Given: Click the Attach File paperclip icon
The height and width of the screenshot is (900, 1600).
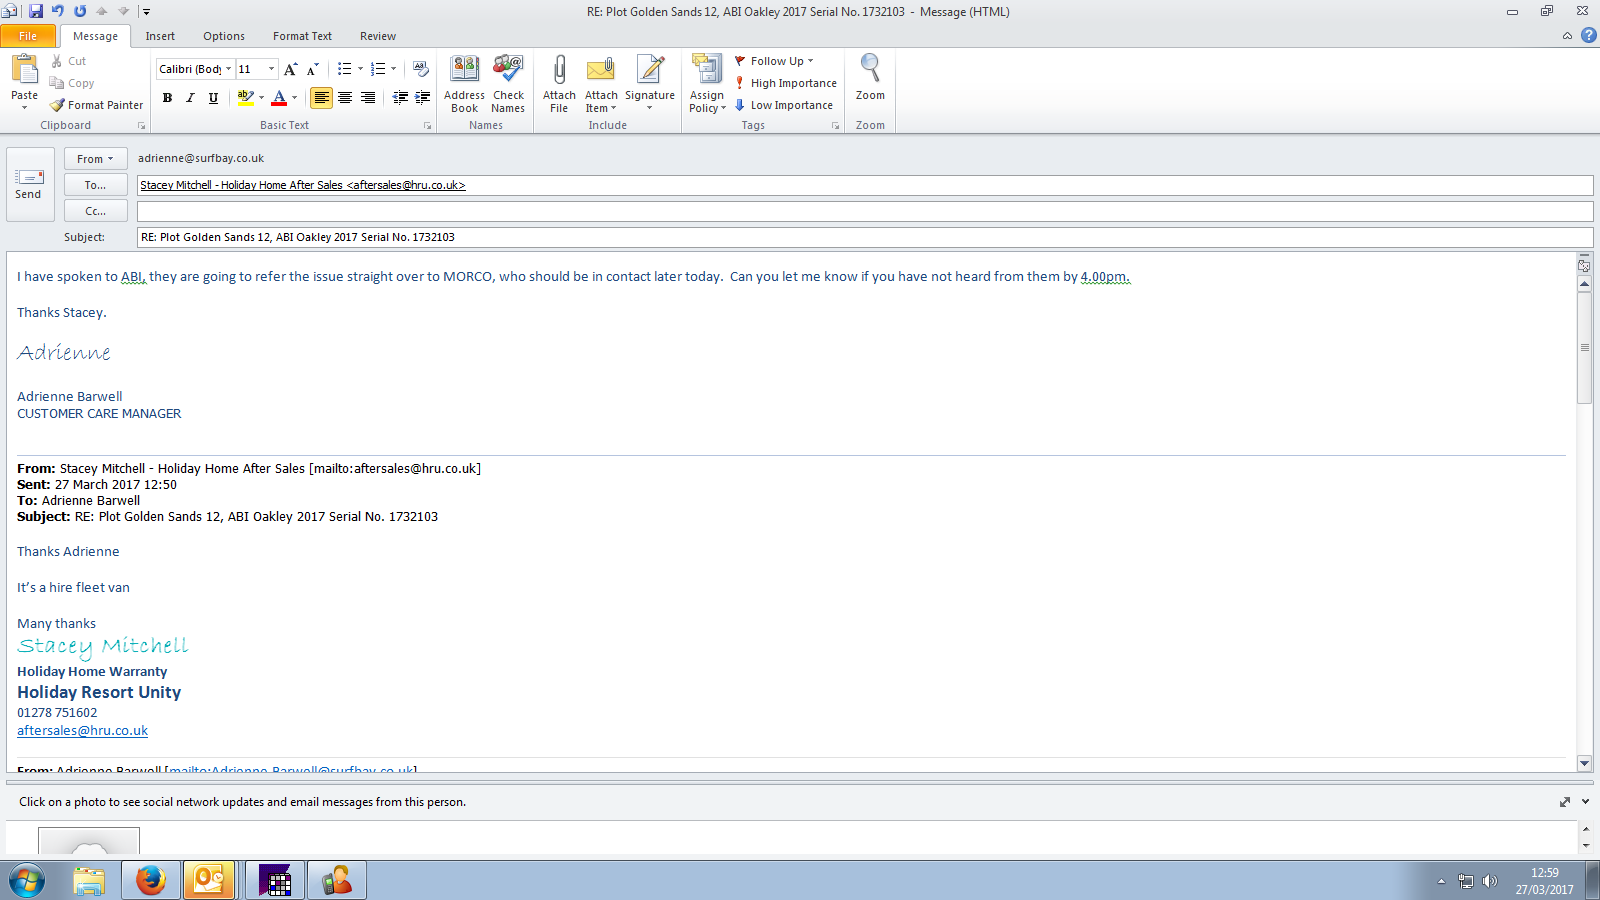Looking at the screenshot, I should [x=559, y=83].
